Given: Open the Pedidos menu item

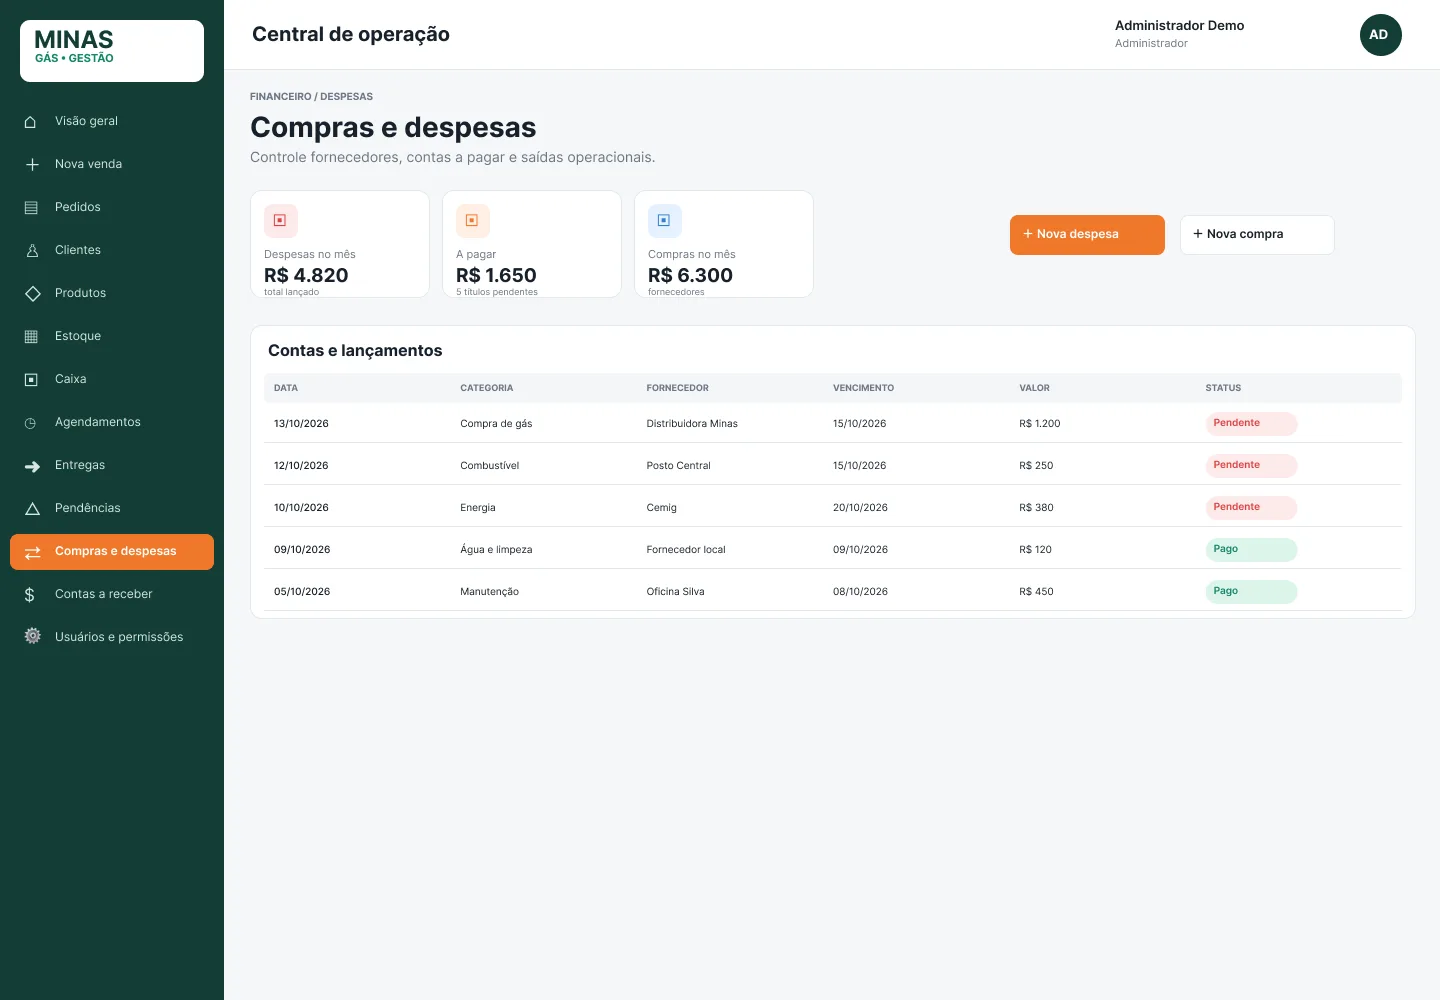Looking at the screenshot, I should pyautogui.click(x=112, y=208).
